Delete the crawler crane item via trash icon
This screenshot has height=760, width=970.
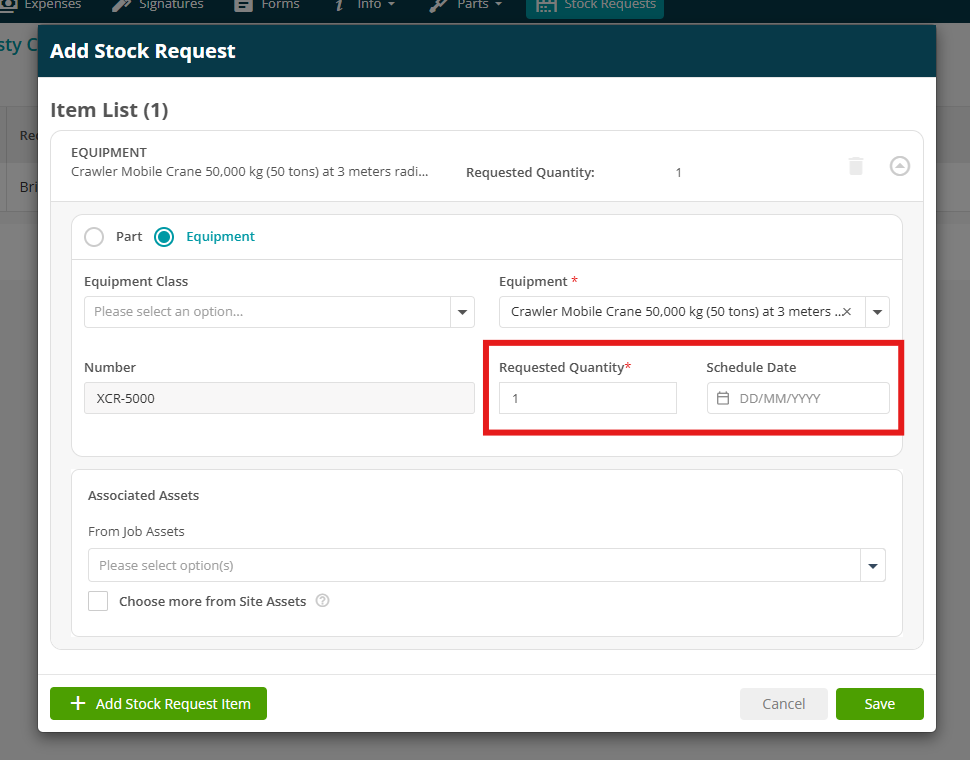click(856, 166)
